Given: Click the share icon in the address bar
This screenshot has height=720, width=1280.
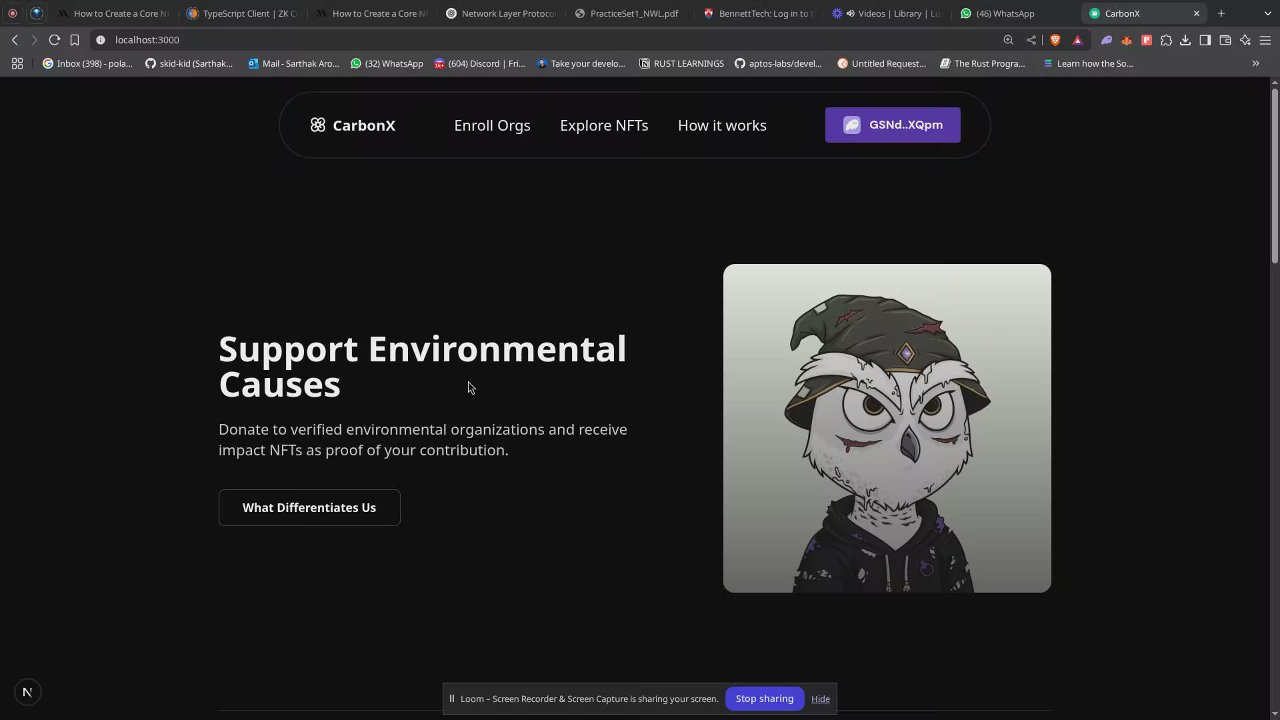Looking at the screenshot, I should [1031, 40].
